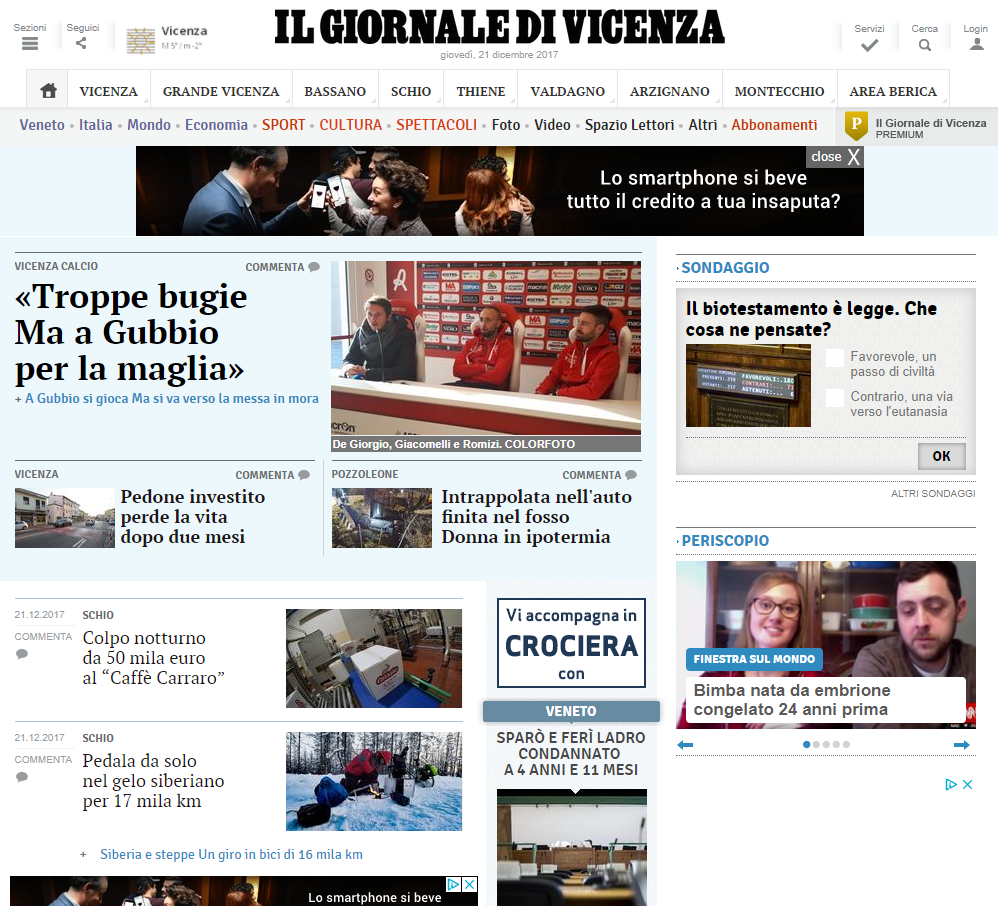Open ALTRI SONDAGGI link
This screenshot has height=906, width=998.
933,493
